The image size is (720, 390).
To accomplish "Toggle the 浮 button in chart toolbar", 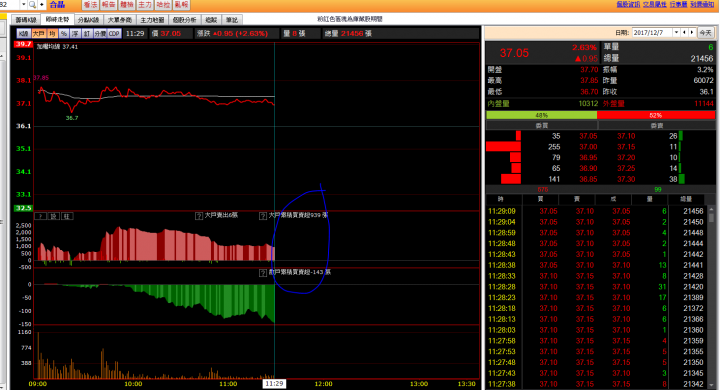I will click(75, 34).
